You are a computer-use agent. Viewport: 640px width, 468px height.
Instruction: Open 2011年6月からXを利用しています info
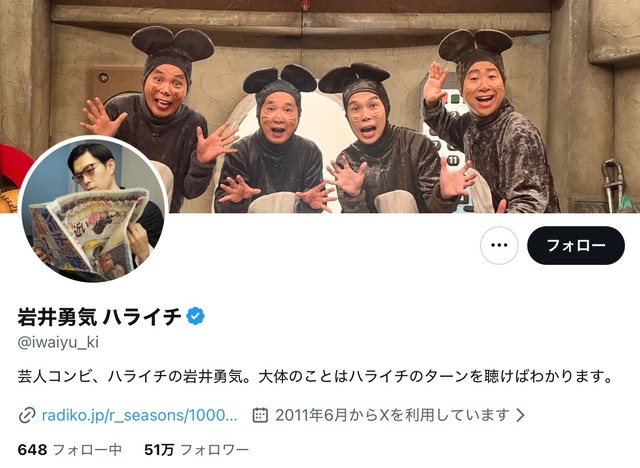(392, 415)
